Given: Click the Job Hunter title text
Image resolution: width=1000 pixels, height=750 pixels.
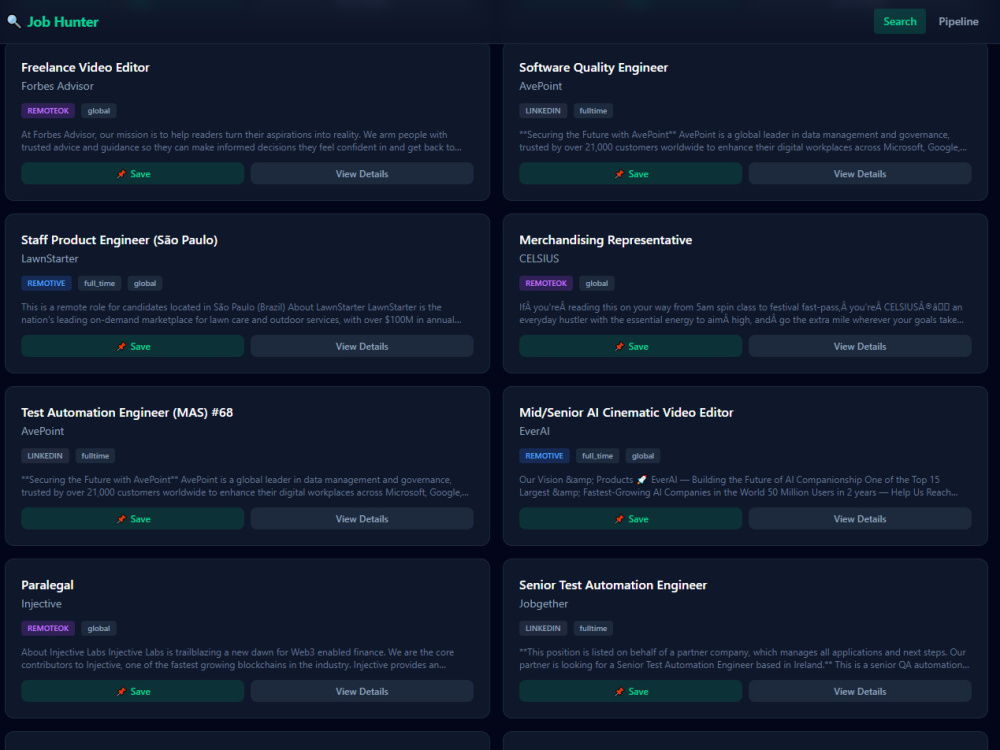Looking at the screenshot, I should [x=62, y=22].
